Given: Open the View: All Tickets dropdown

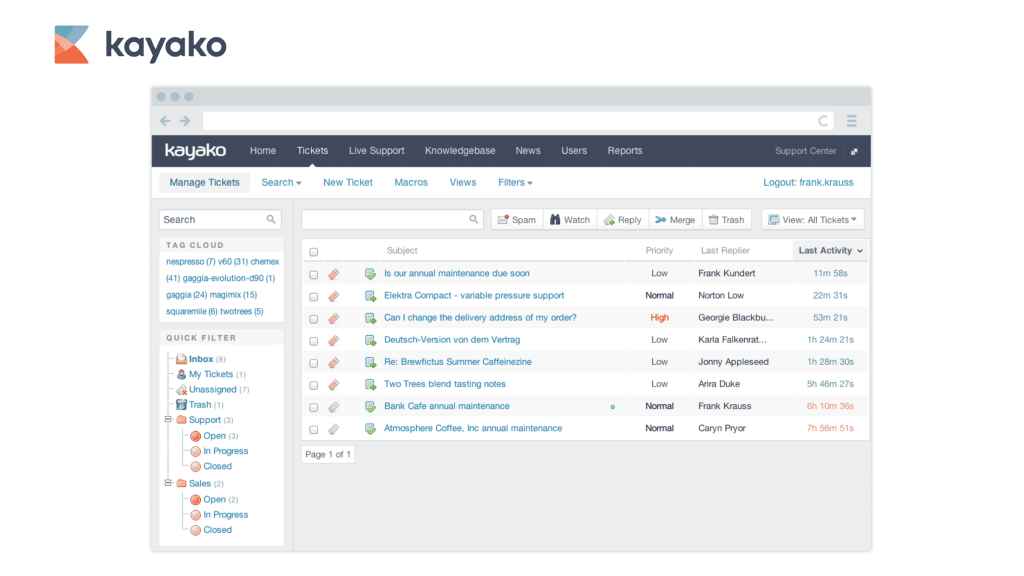Looking at the screenshot, I should click(x=812, y=220).
